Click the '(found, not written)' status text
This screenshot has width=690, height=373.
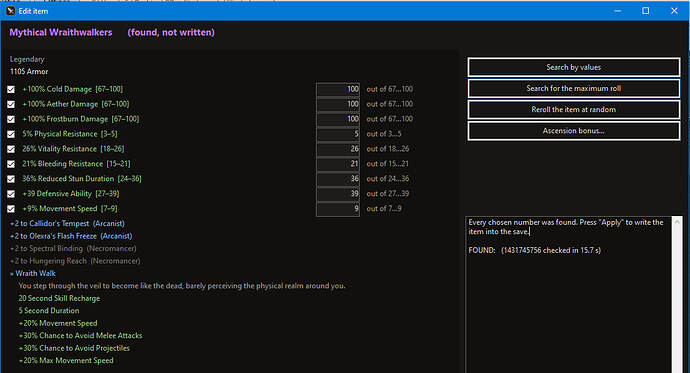click(171, 33)
